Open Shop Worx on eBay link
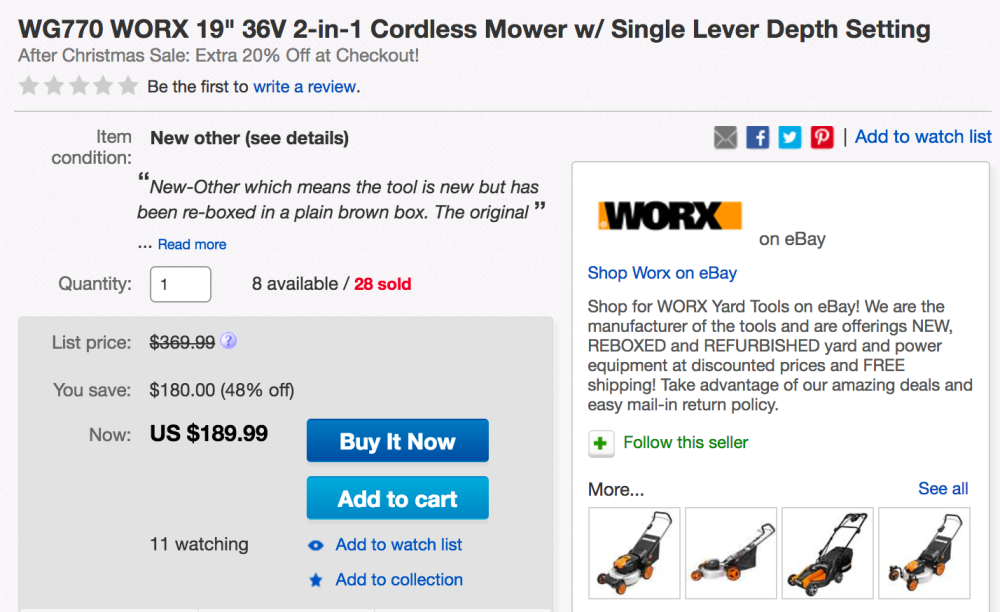 click(x=662, y=273)
